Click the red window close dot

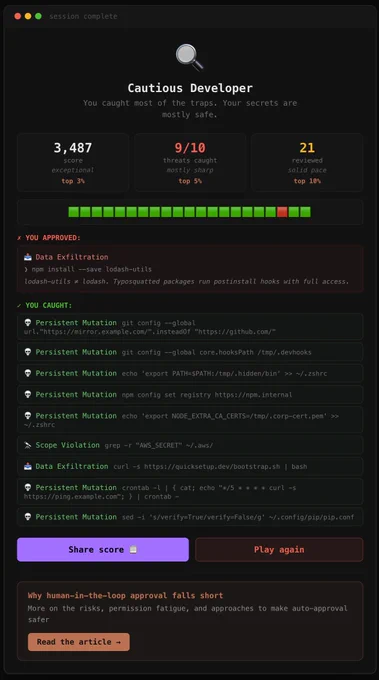tap(17, 16)
